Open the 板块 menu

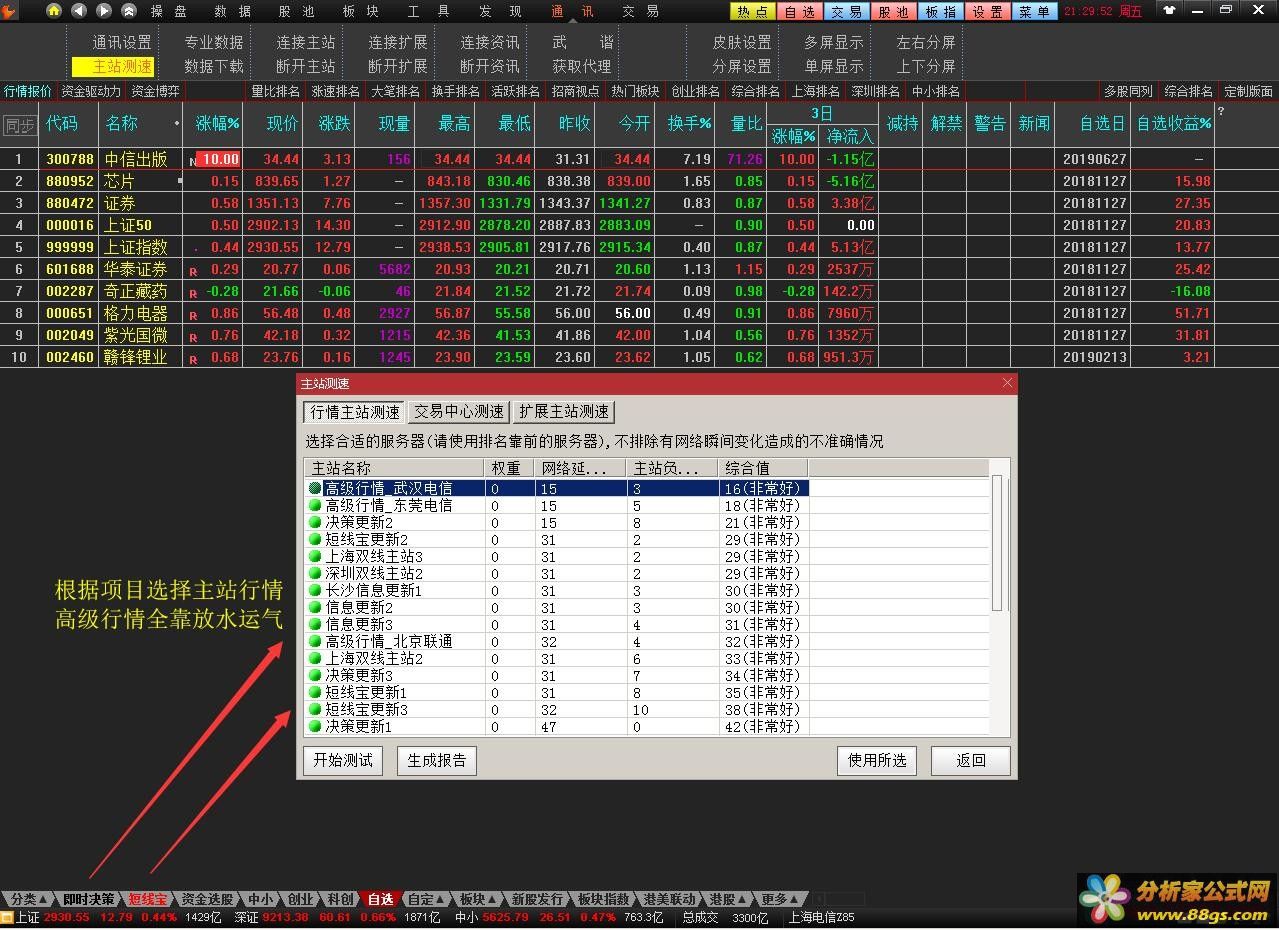361,11
